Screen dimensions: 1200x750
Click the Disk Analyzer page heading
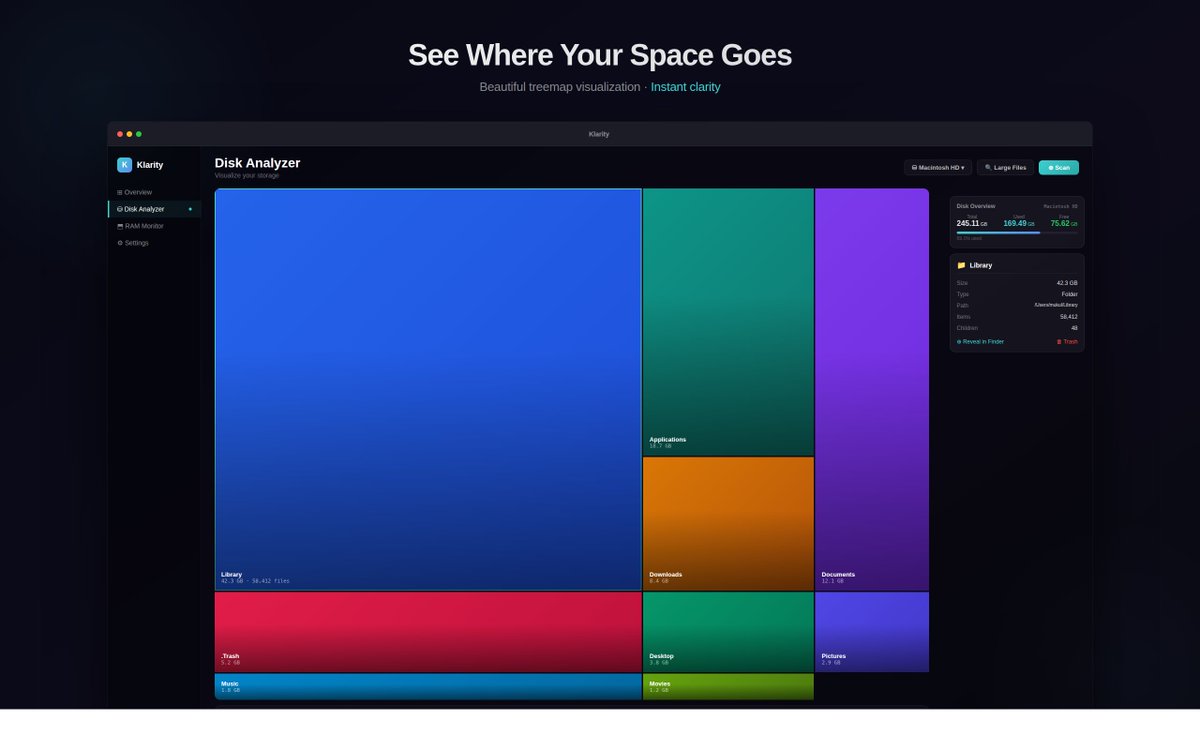[257, 163]
